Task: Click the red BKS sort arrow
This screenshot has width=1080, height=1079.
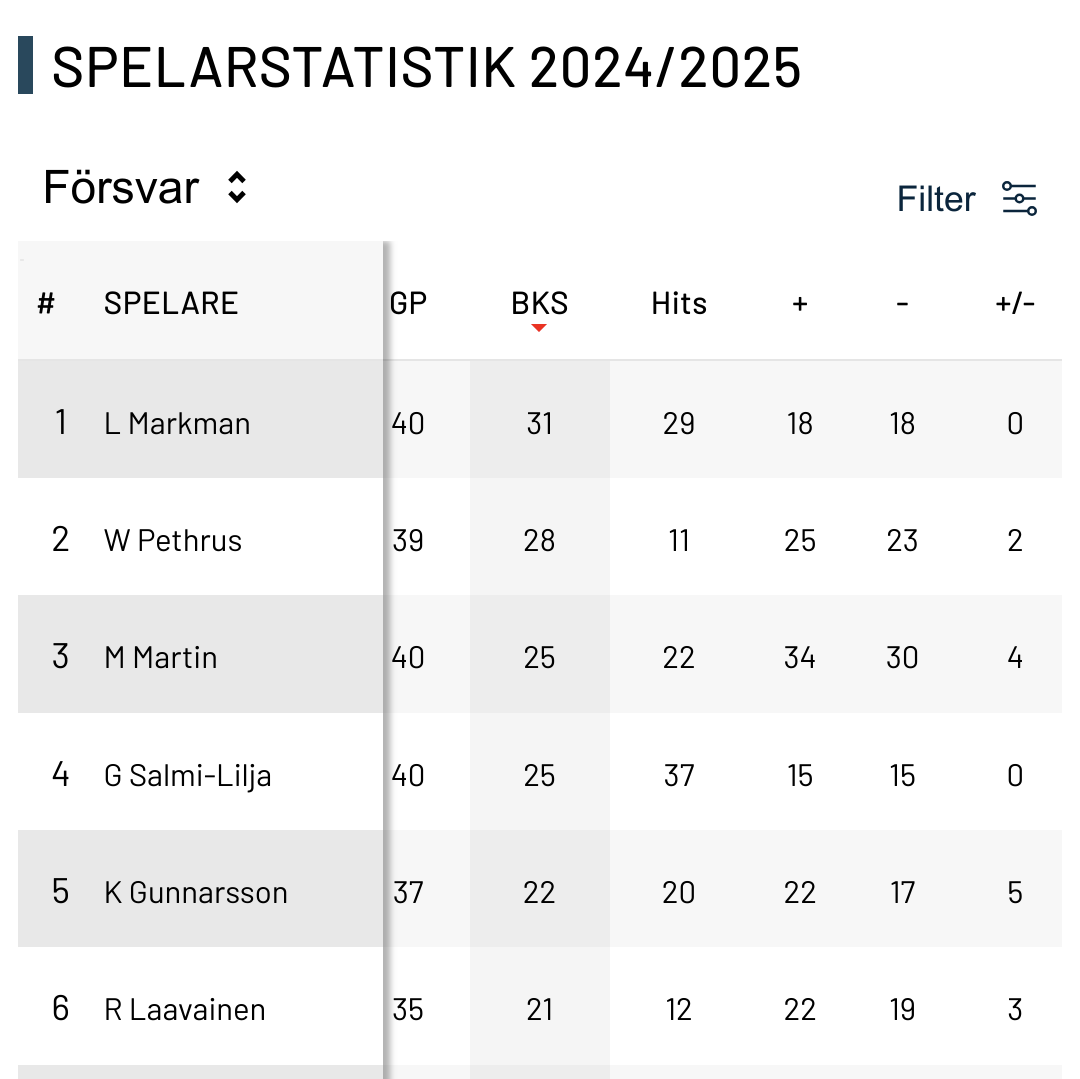Action: click(539, 328)
